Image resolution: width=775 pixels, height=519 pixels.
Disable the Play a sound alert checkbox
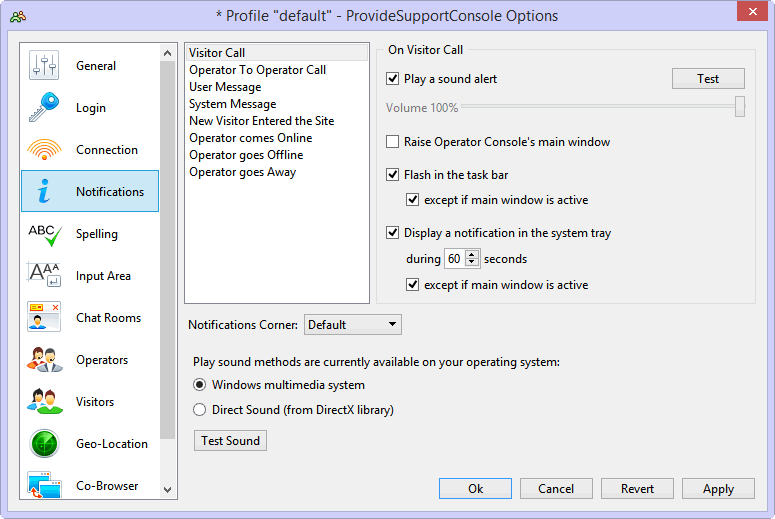point(392,79)
